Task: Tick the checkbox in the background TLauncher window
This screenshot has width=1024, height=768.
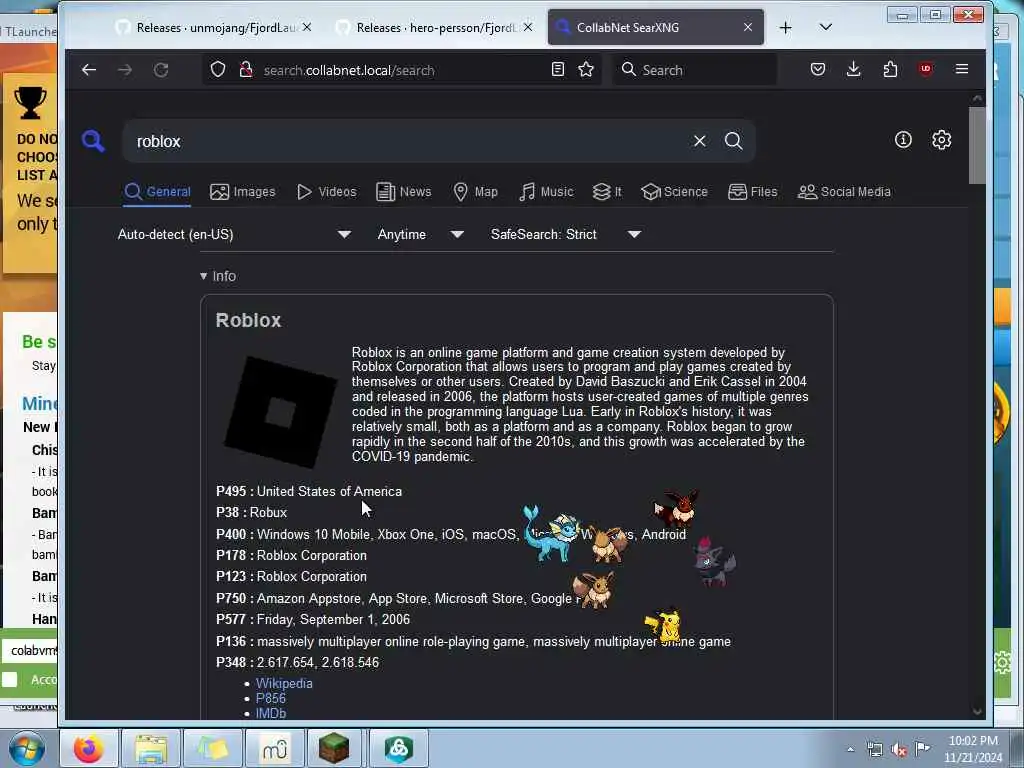Action: 9,679
